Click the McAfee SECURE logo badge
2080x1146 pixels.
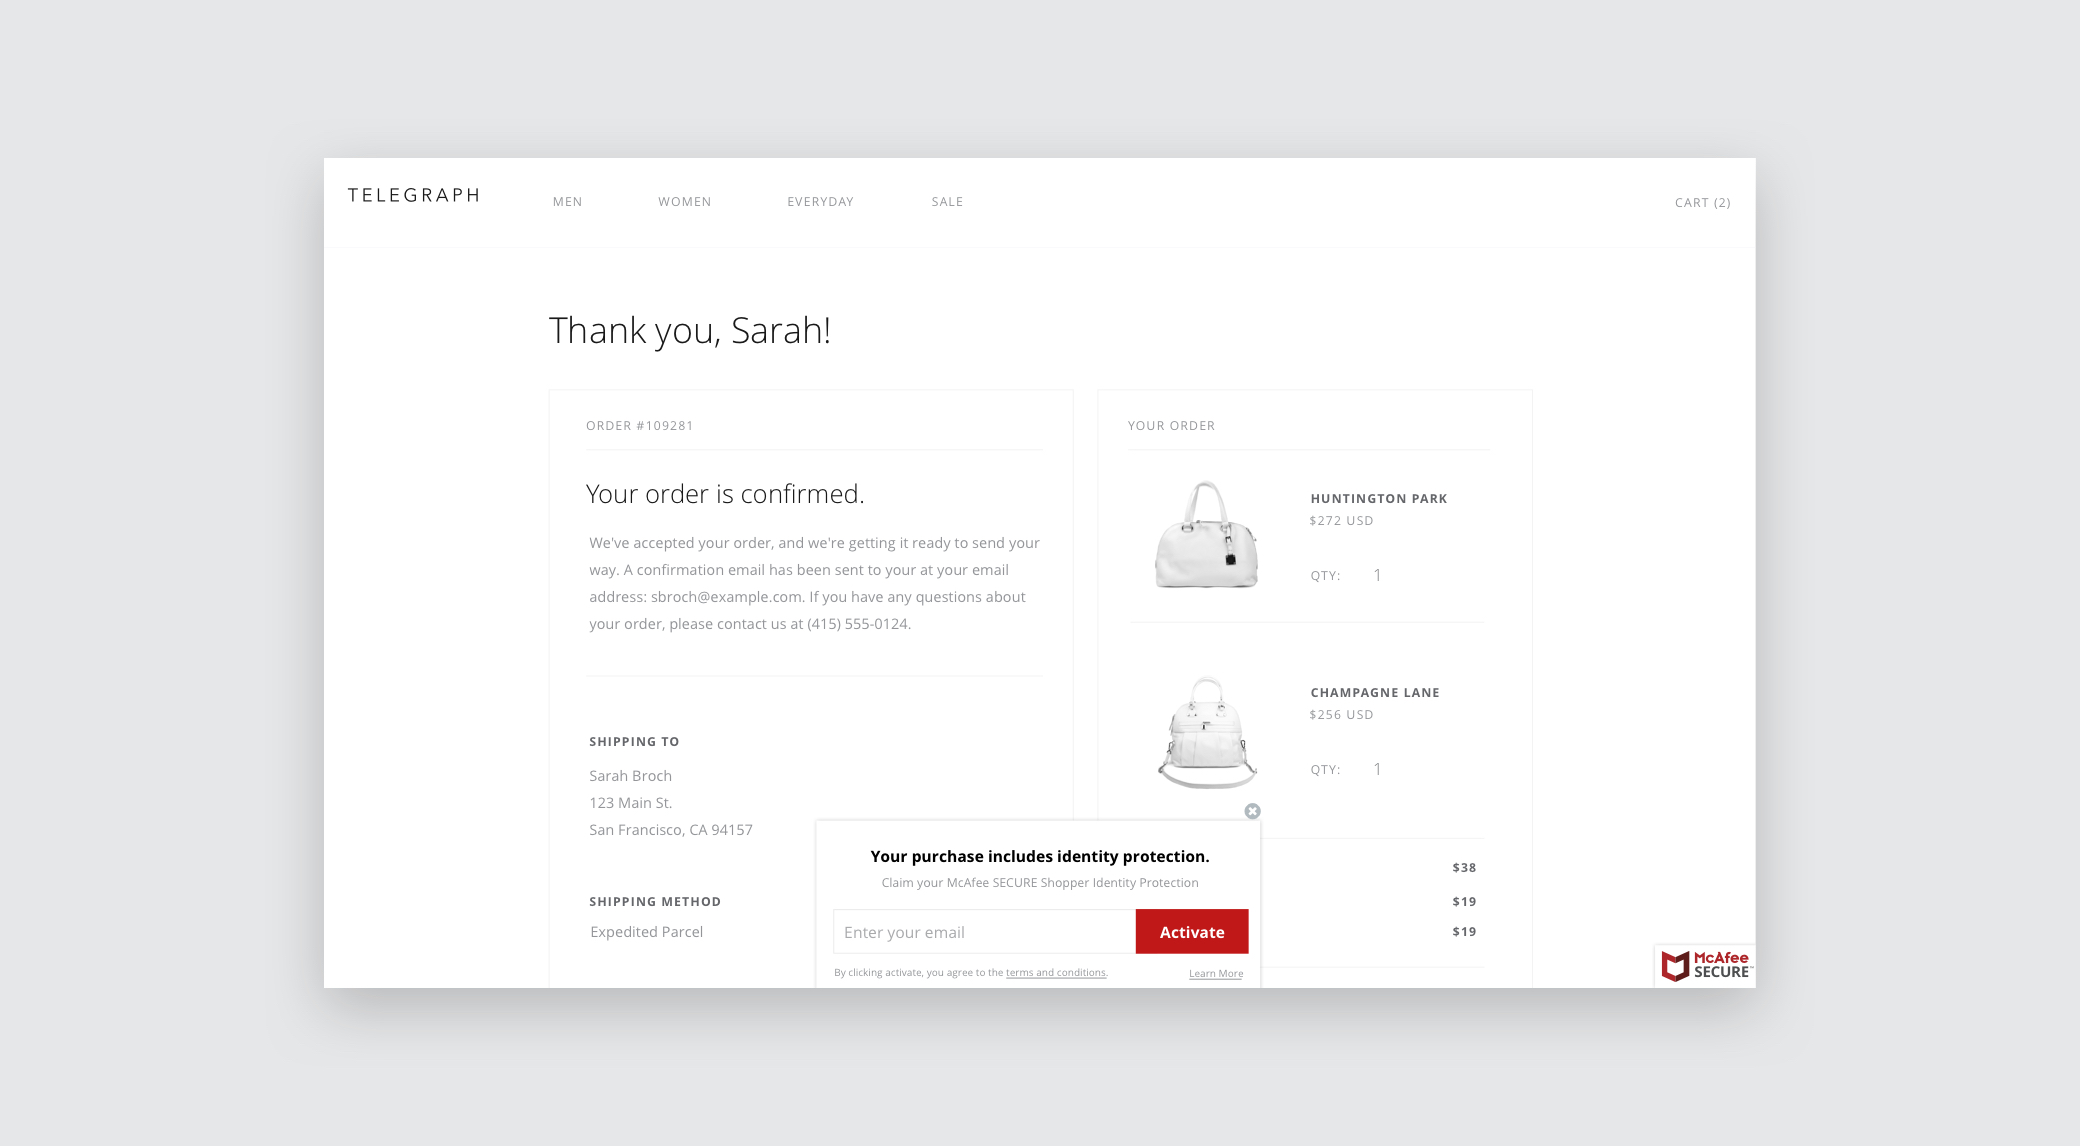pyautogui.click(x=1705, y=965)
